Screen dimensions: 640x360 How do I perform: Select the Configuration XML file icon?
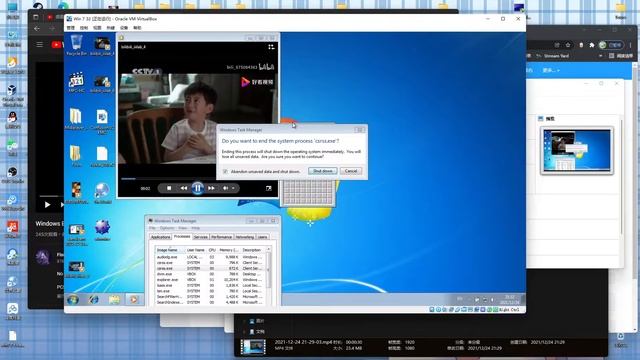tap(102, 121)
